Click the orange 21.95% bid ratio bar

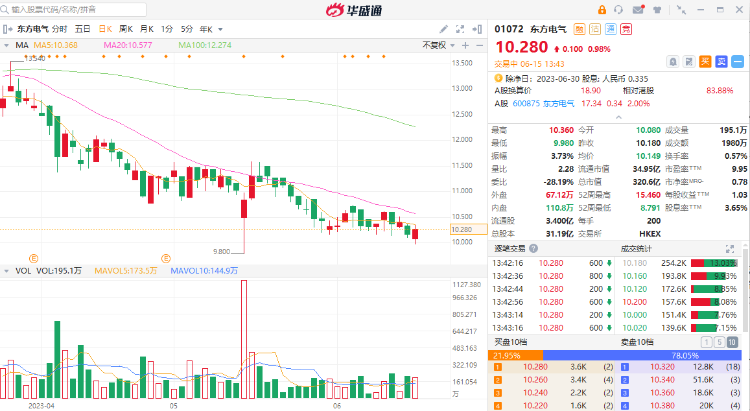pyautogui.click(x=515, y=355)
